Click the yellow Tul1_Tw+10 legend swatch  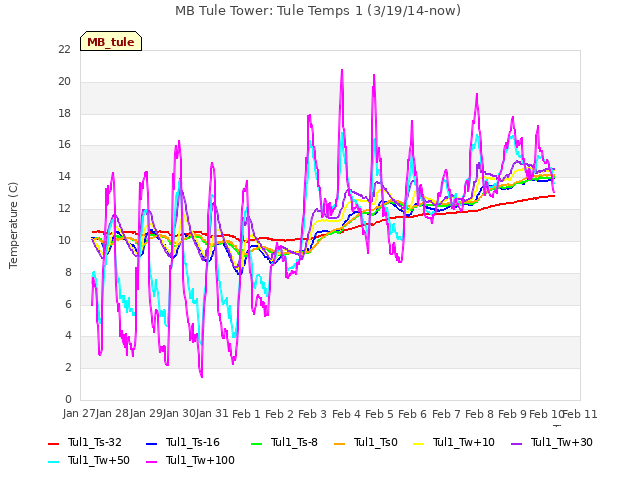(x=419, y=444)
